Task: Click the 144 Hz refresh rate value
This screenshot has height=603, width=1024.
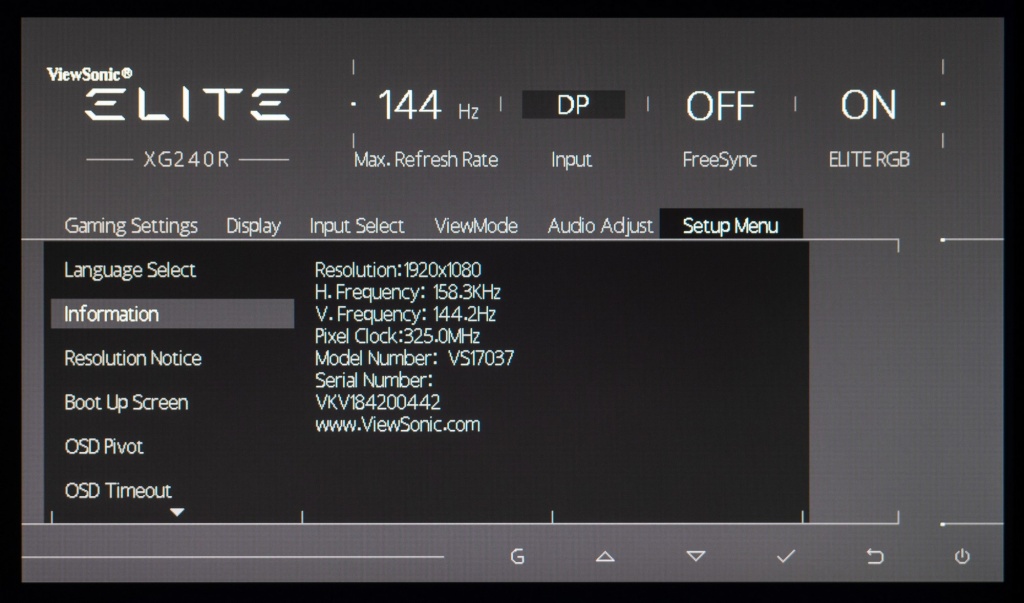Action: [x=428, y=105]
